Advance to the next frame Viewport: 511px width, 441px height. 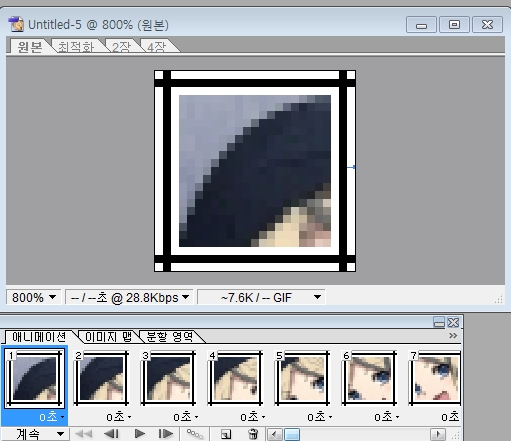[x=166, y=434]
